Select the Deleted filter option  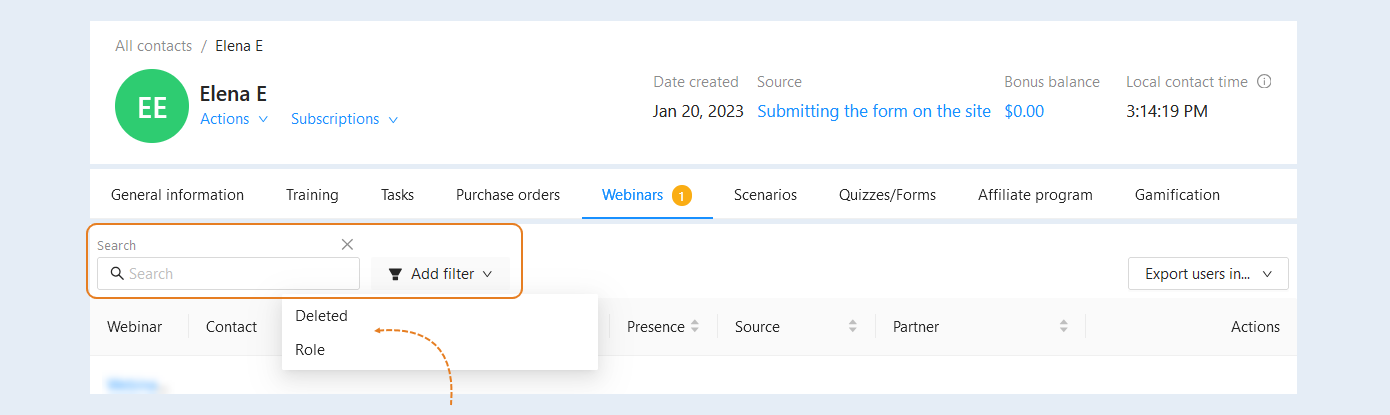point(321,316)
